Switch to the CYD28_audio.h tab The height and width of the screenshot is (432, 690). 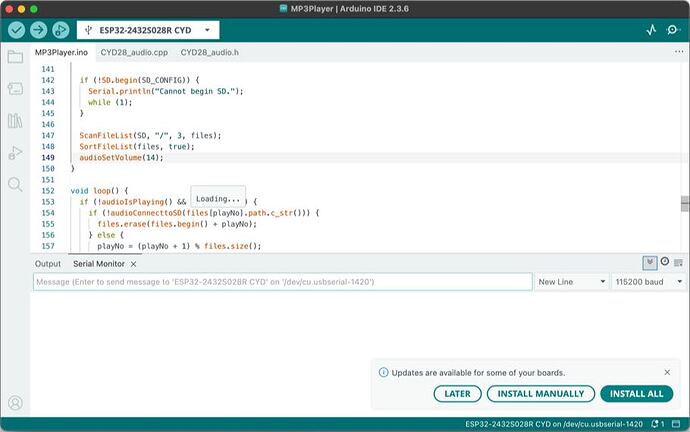point(210,52)
